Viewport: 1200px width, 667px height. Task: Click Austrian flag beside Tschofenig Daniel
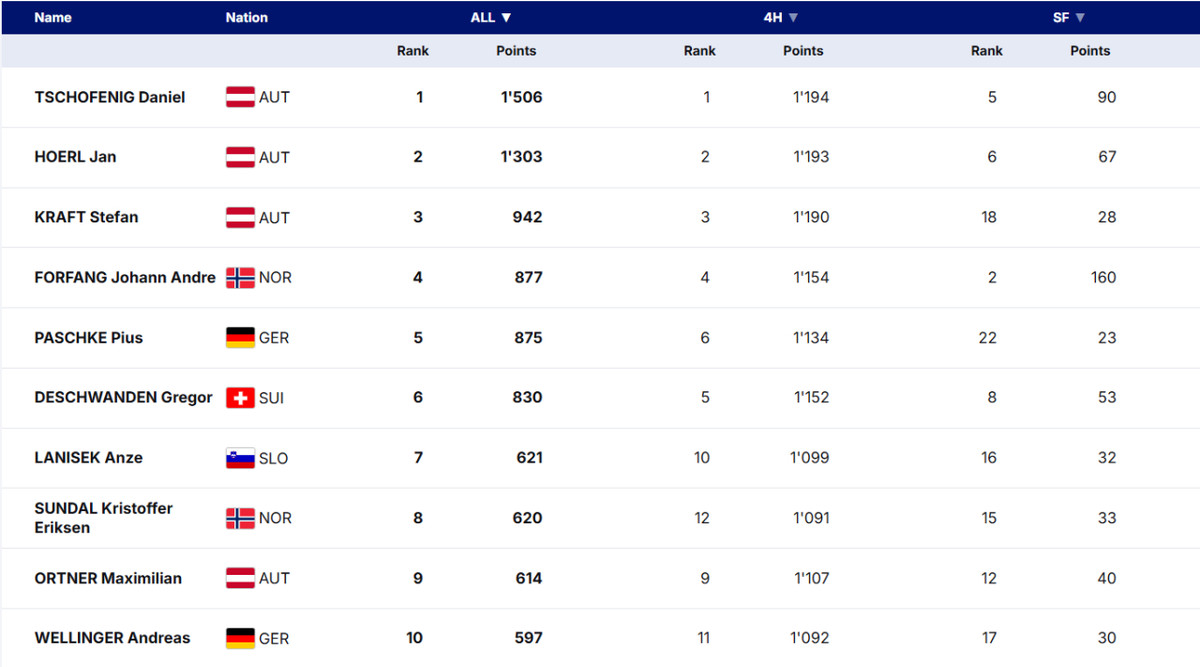click(x=240, y=97)
